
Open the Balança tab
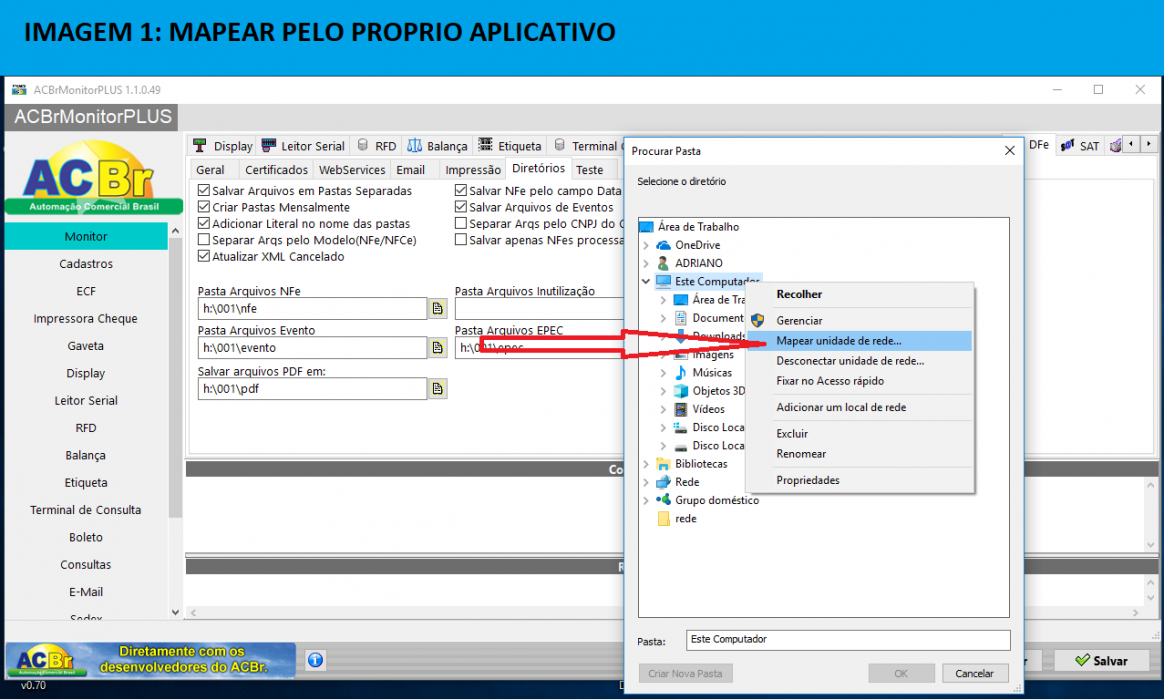438,145
